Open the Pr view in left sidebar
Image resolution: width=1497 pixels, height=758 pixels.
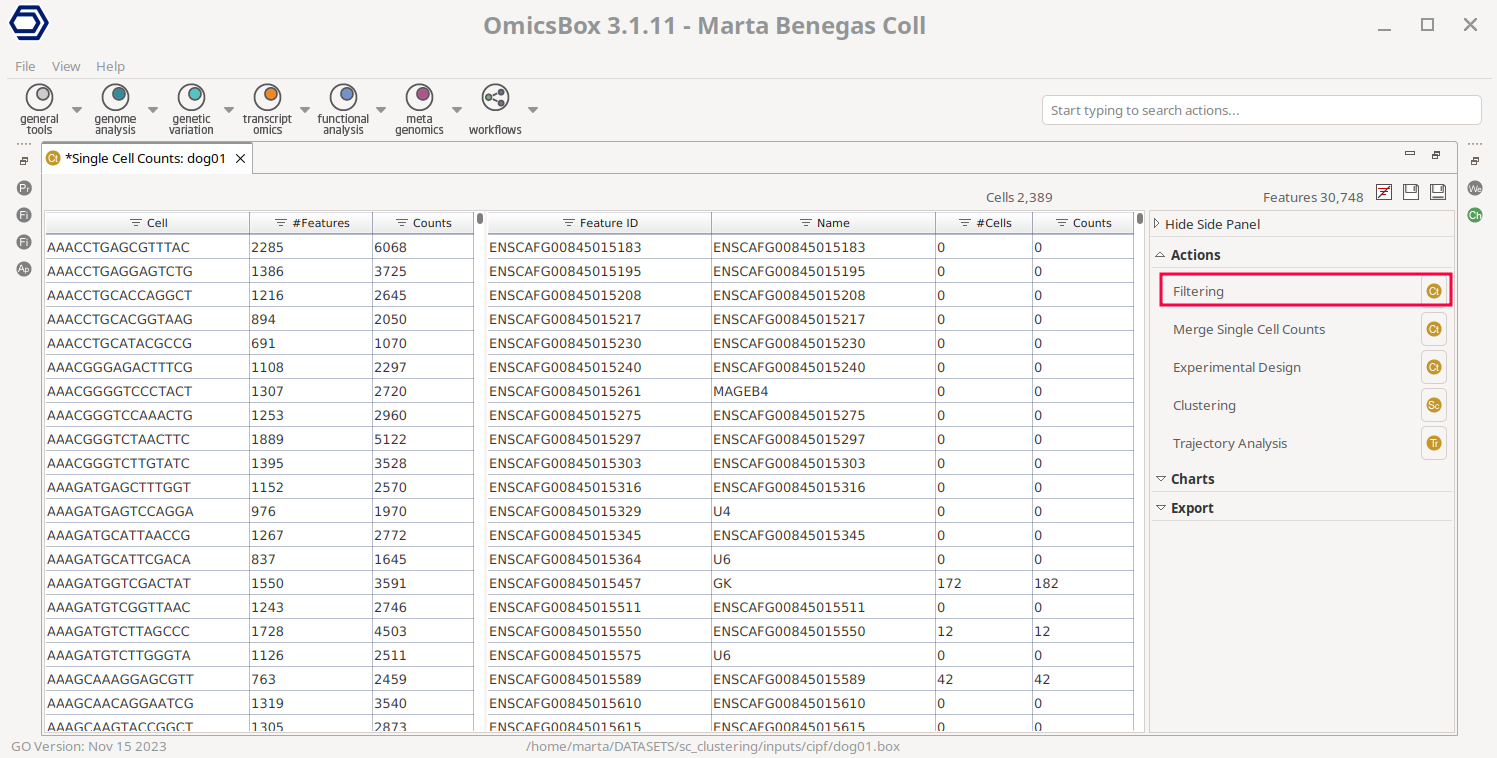24,188
